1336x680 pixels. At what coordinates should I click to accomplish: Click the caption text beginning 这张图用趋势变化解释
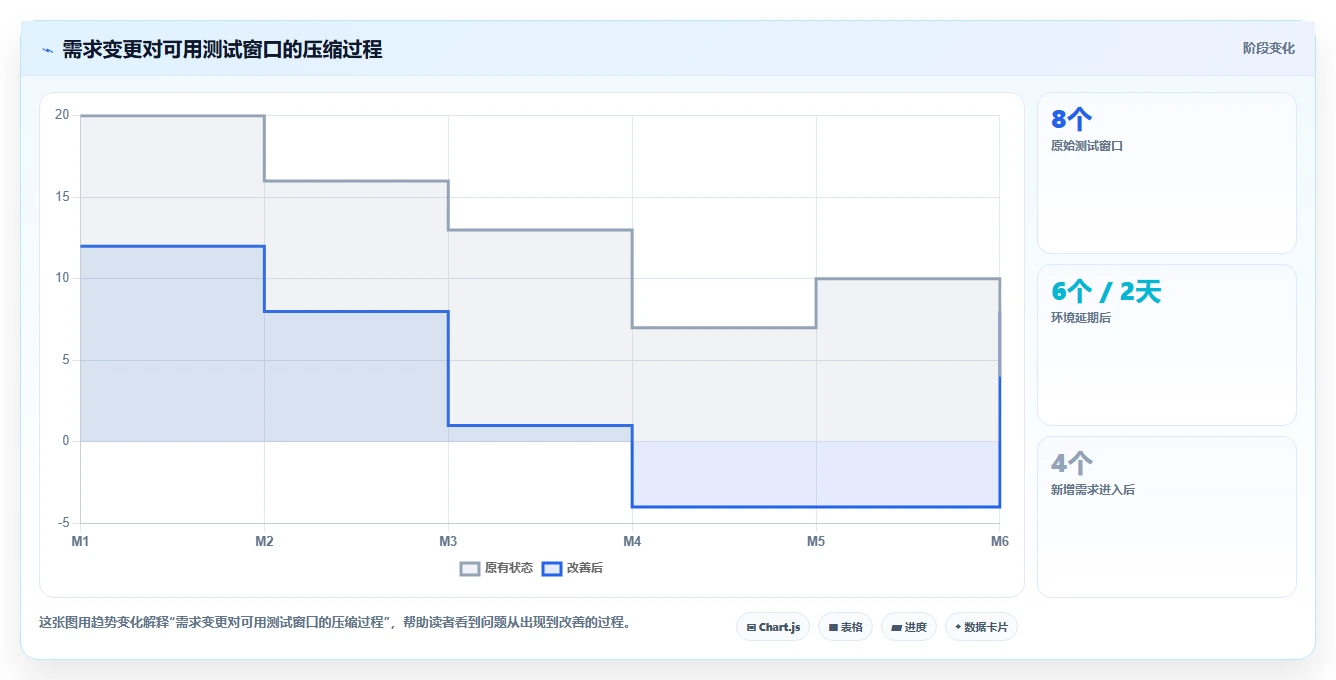click(x=334, y=622)
